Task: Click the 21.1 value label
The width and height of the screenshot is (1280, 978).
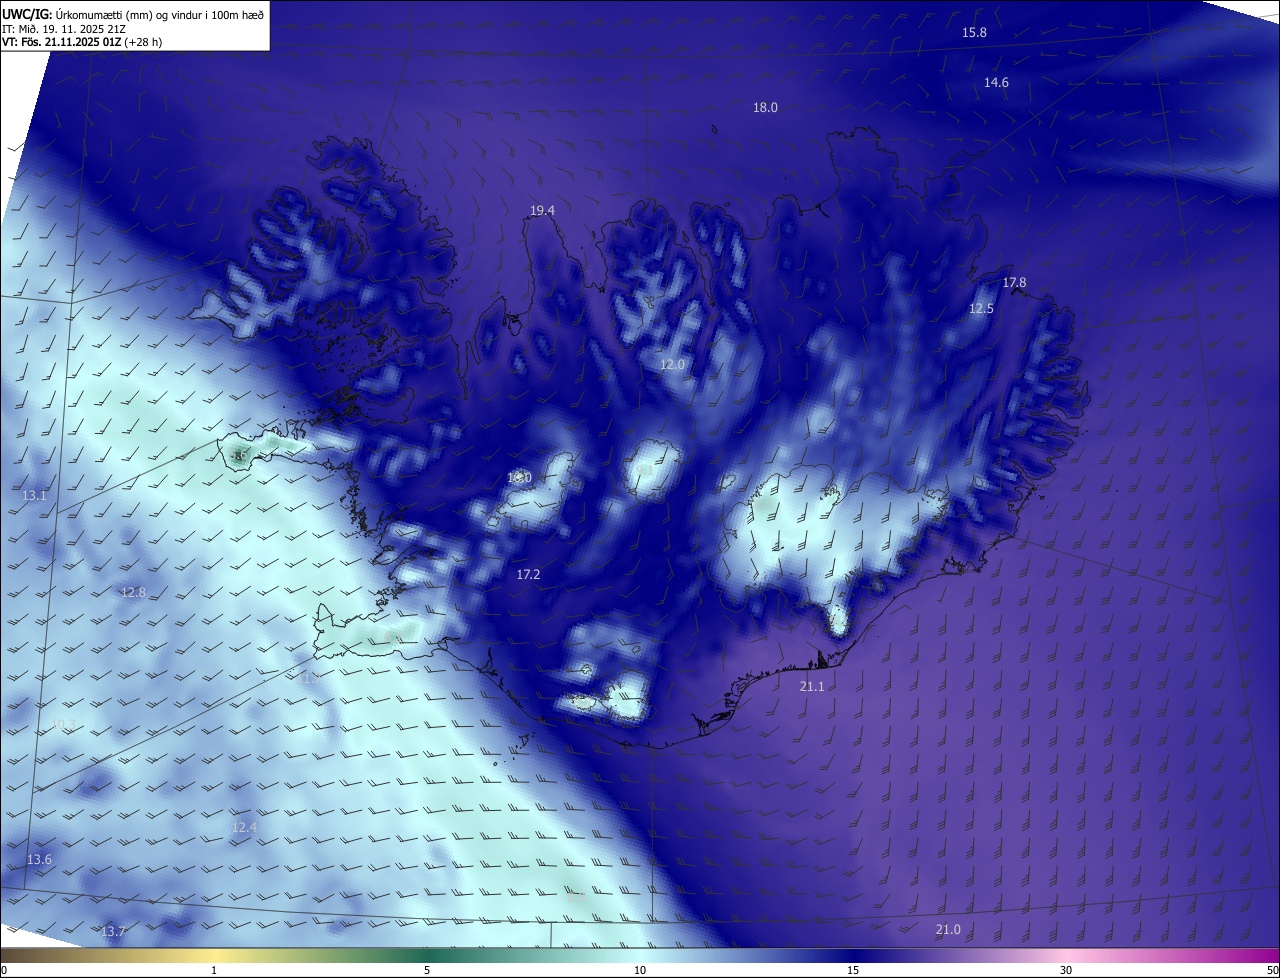Action: pyautogui.click(x=812, y=687)
